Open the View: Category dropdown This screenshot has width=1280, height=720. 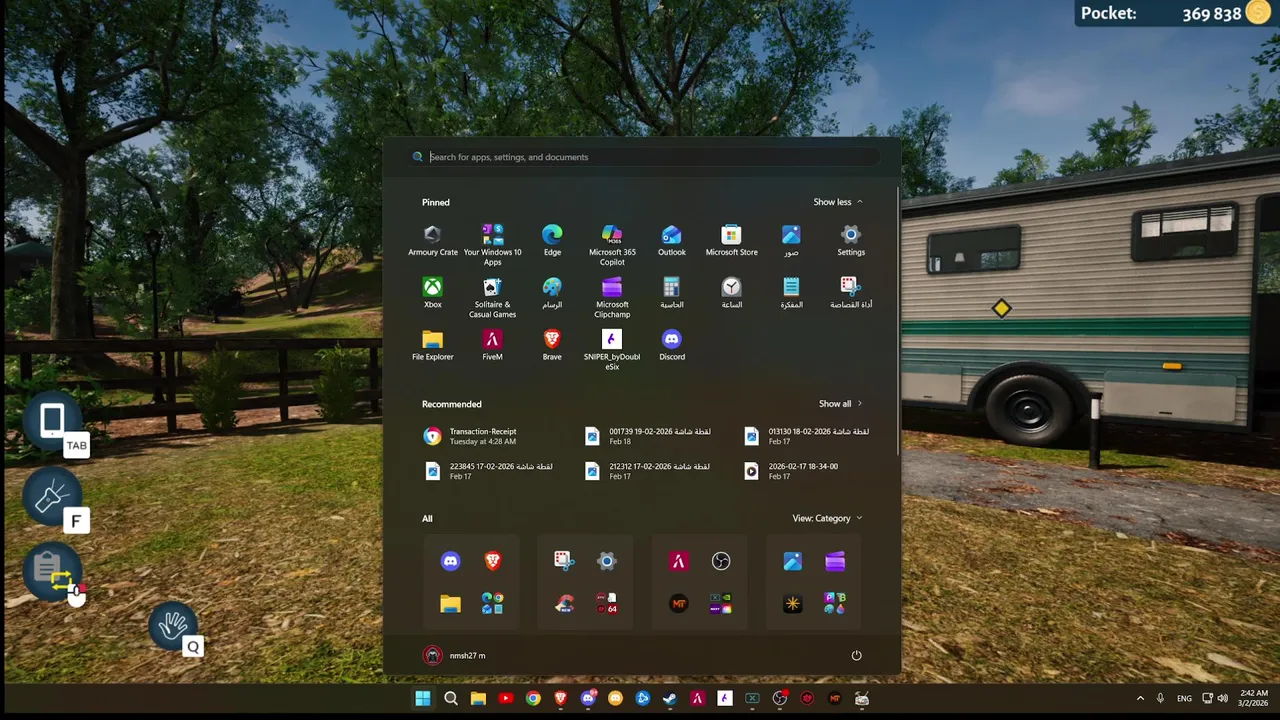tap(827, 518)
